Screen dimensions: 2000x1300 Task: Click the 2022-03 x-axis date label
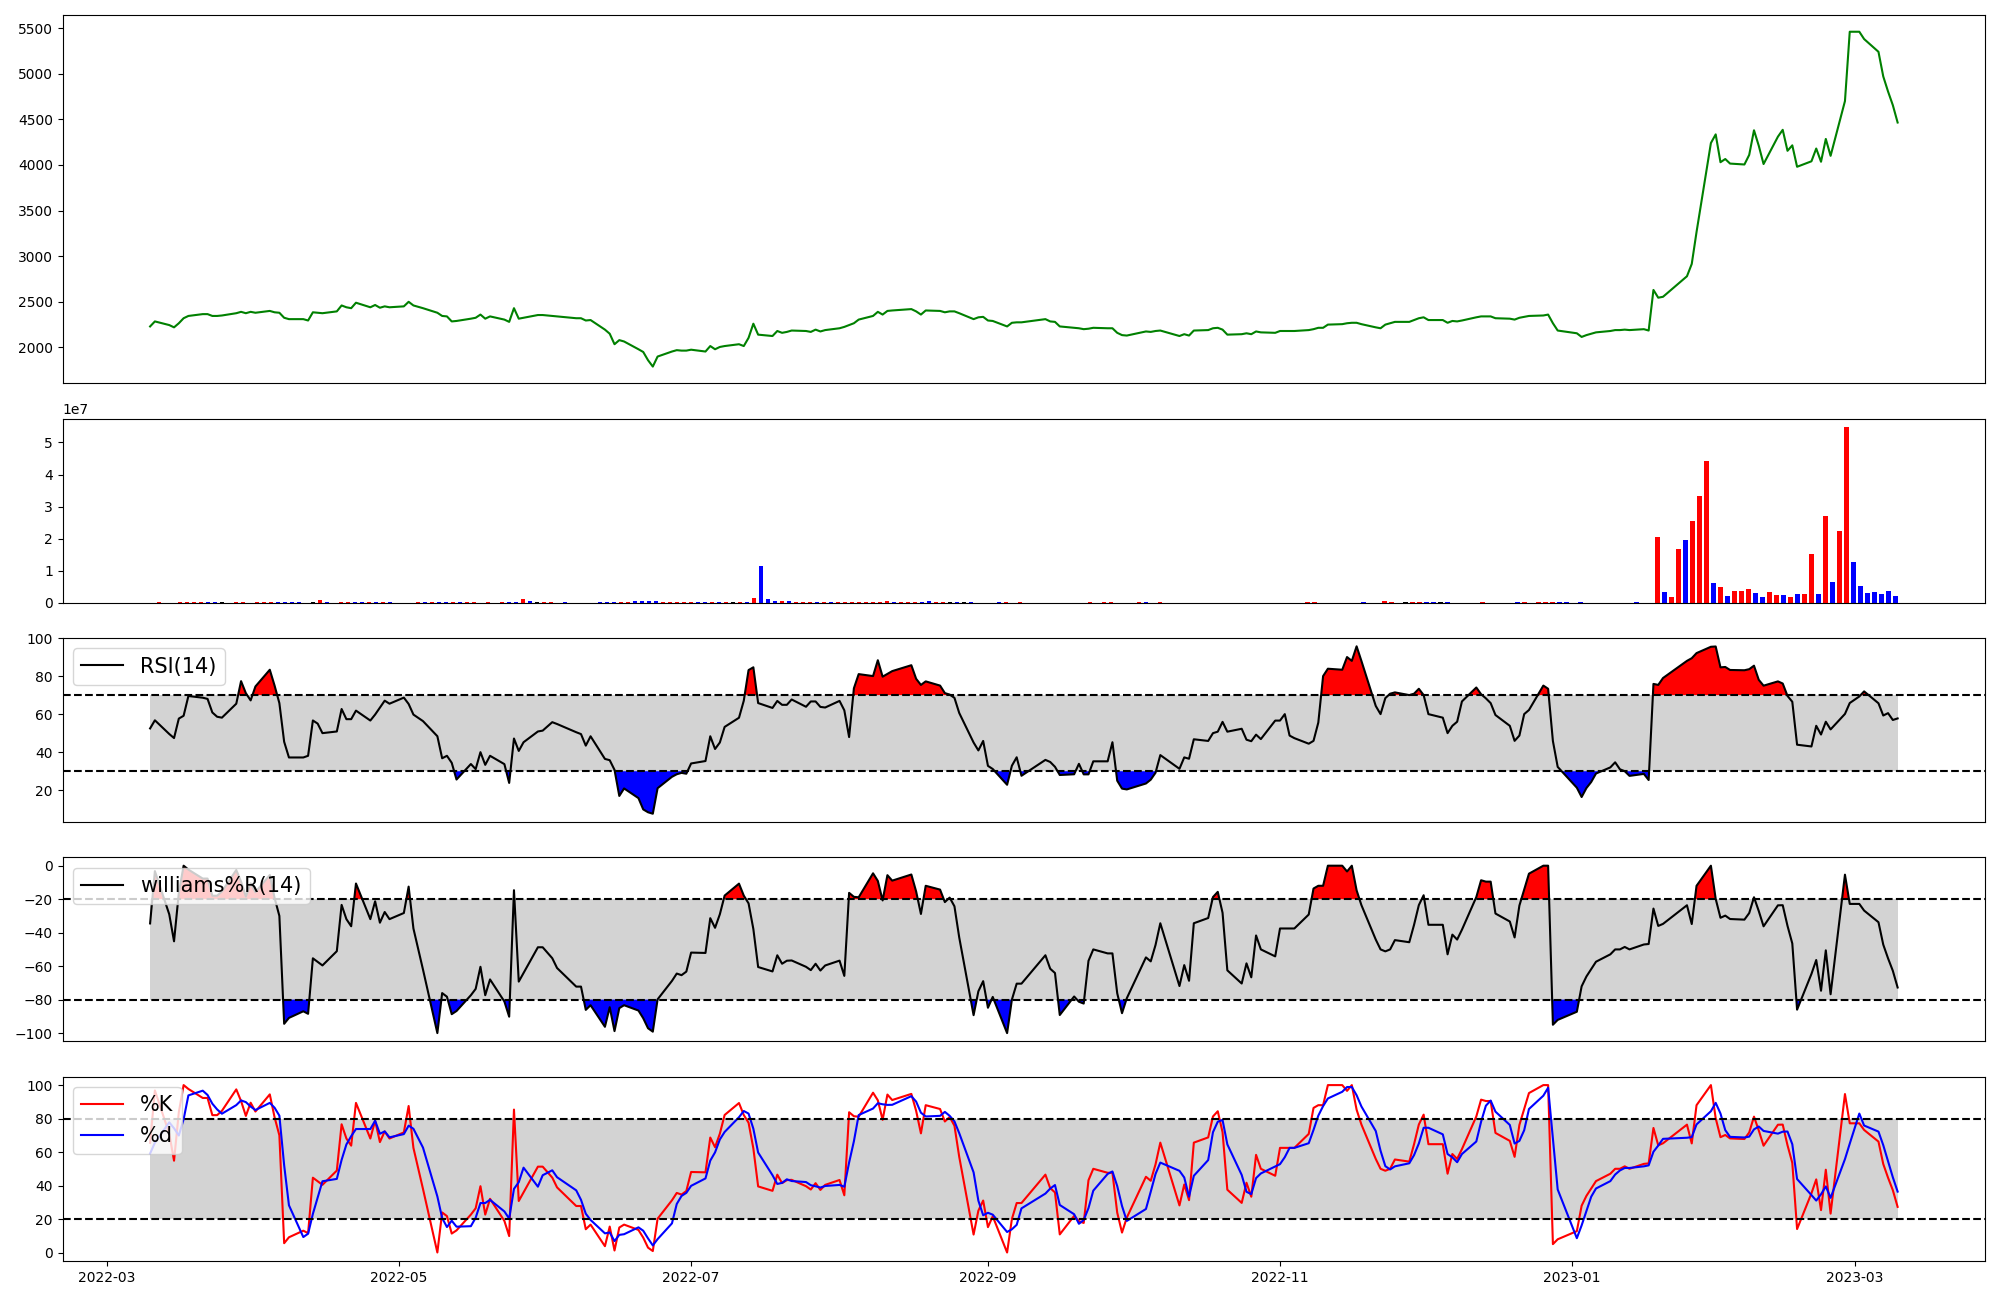tap(107, 1276)
